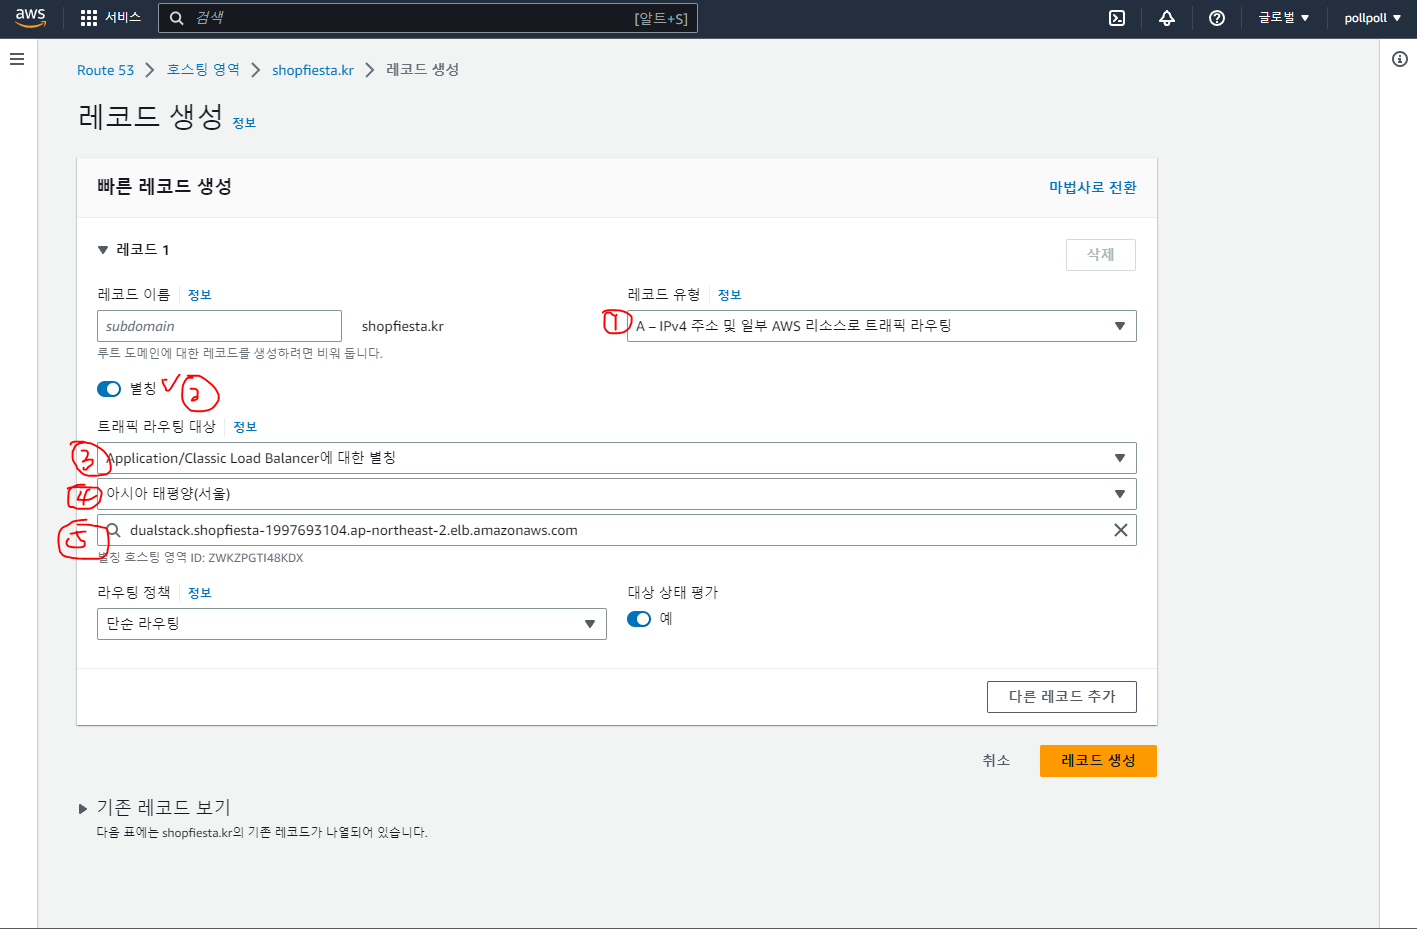Open 정보 link beside 라우팅 정책
This screenshot has width=1417, height=929.
(x=200, y=593)
